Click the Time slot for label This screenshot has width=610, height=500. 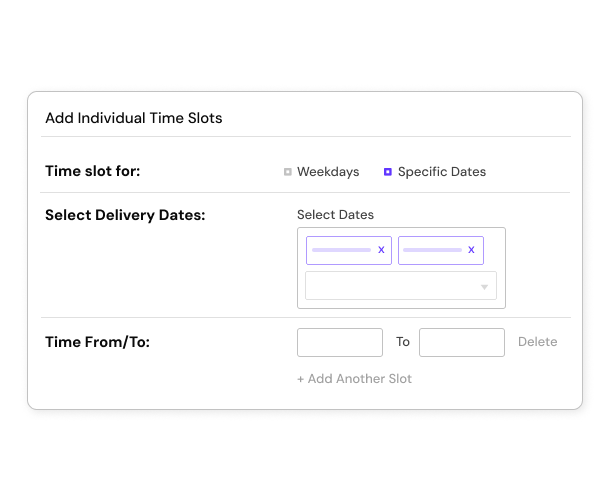(93, 171)
